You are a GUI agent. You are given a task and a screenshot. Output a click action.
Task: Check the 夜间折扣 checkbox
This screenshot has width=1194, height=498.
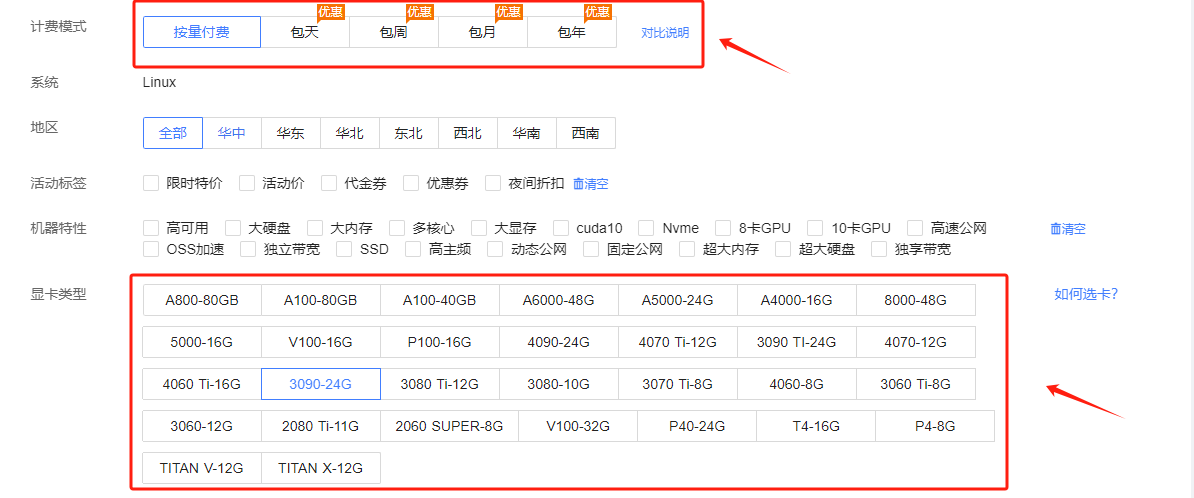(x=493, y=183)
